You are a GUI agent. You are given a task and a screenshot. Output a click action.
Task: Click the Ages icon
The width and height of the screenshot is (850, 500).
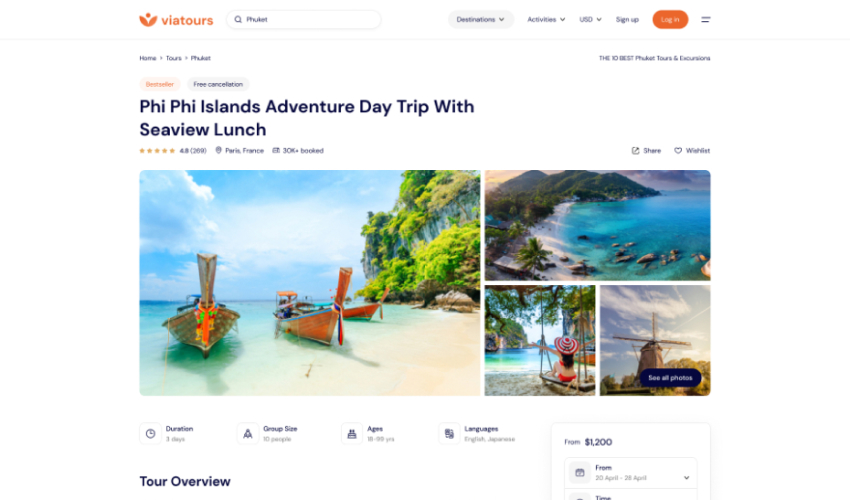[x=352, y=434]
